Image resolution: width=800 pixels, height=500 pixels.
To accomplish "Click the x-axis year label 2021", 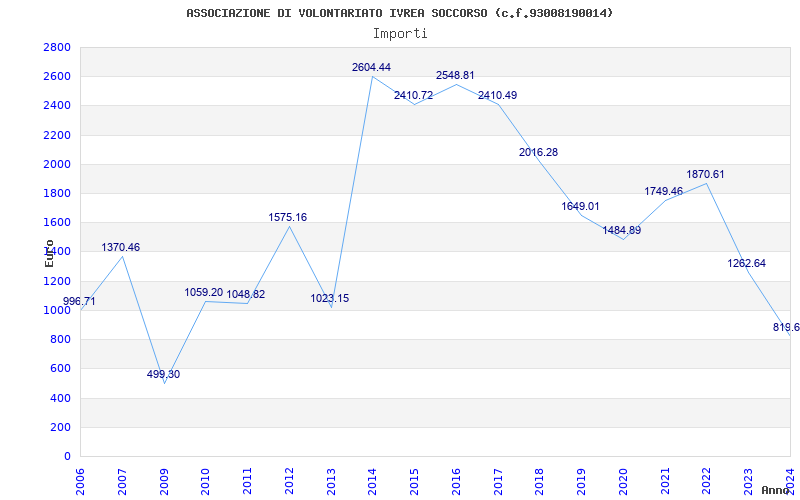I will [x=665, y=481].
